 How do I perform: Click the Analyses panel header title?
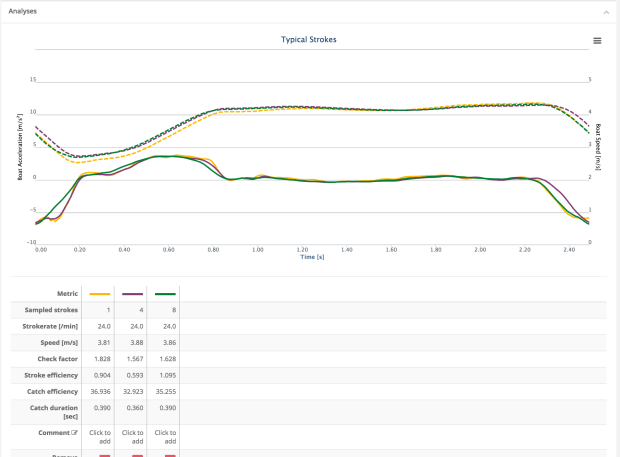click(x=23, y=11)
